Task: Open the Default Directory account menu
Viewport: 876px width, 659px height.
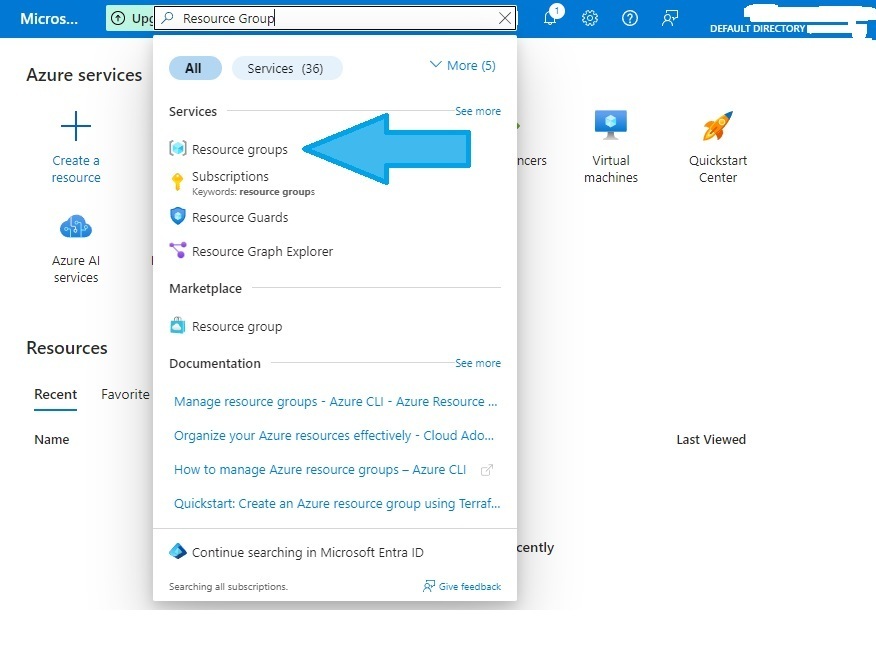Action: (757, 28)
